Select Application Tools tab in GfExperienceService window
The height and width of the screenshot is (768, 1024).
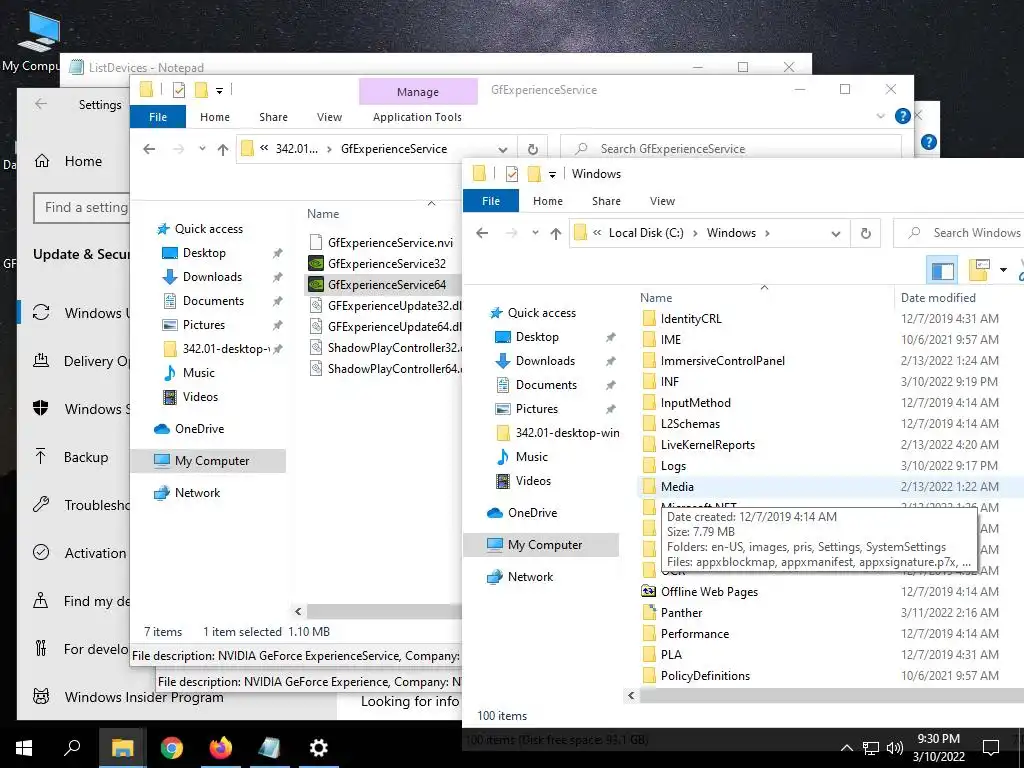(417, 117)
